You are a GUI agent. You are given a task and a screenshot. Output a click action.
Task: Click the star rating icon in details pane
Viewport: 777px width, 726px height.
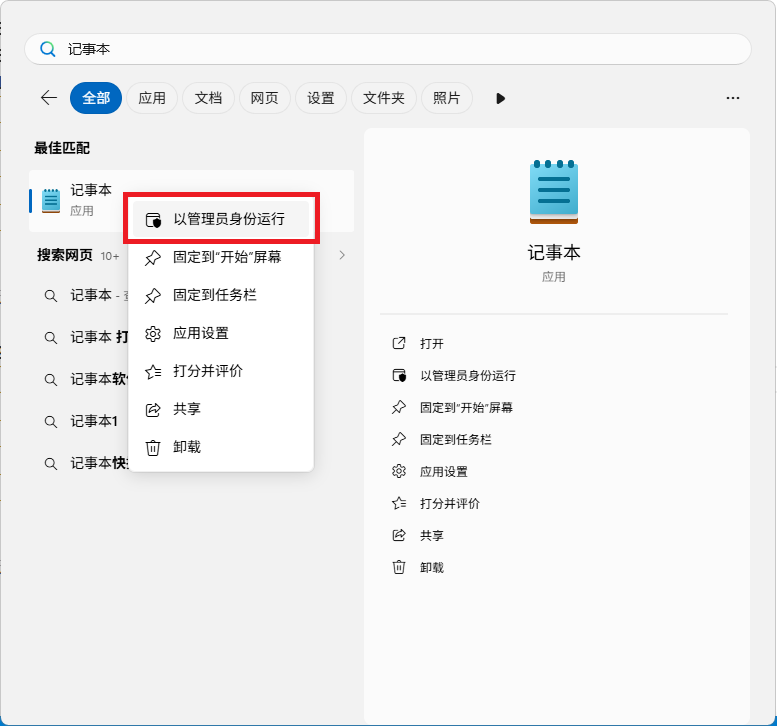tap(399, 503)
